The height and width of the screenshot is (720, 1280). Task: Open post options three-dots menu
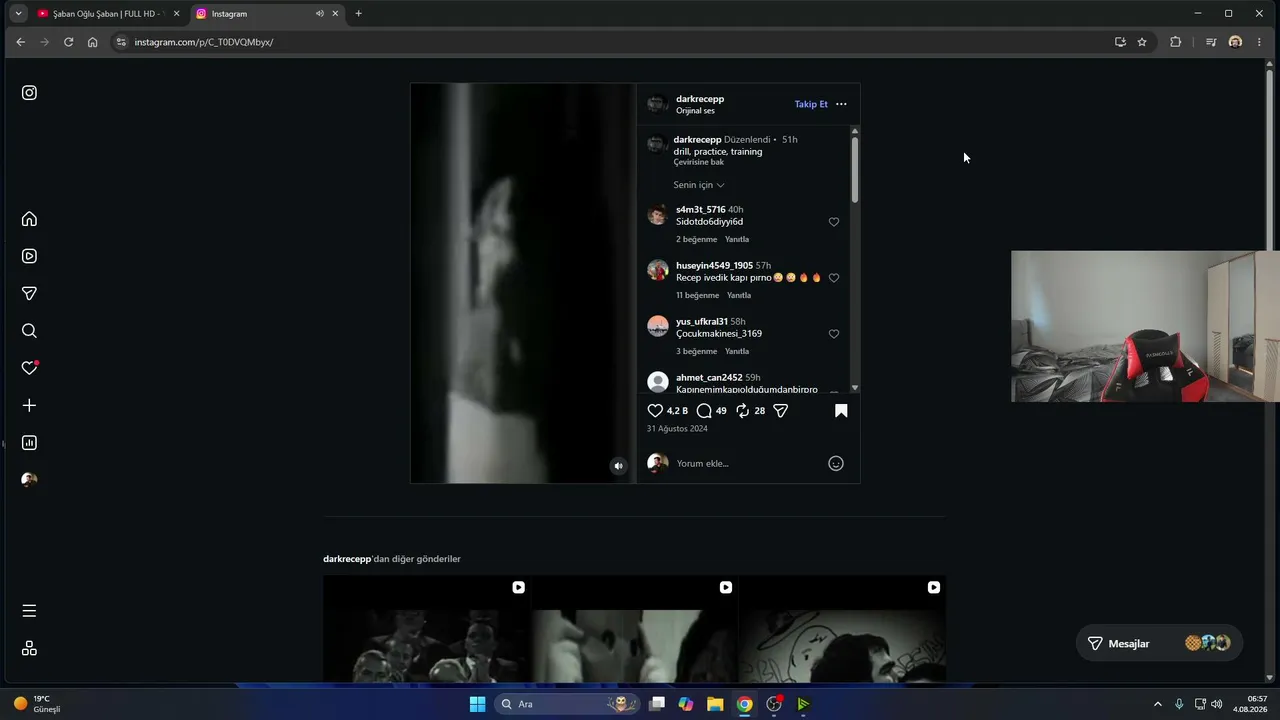pos(841,104)
